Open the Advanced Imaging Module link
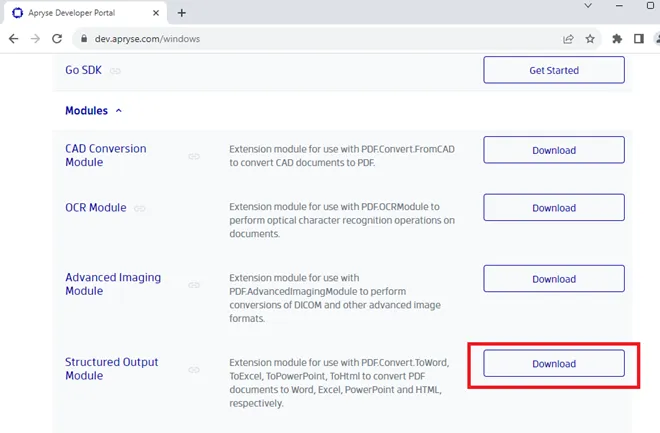The width and height of the screenshot is (660, 433). click(x=113, y=284)
